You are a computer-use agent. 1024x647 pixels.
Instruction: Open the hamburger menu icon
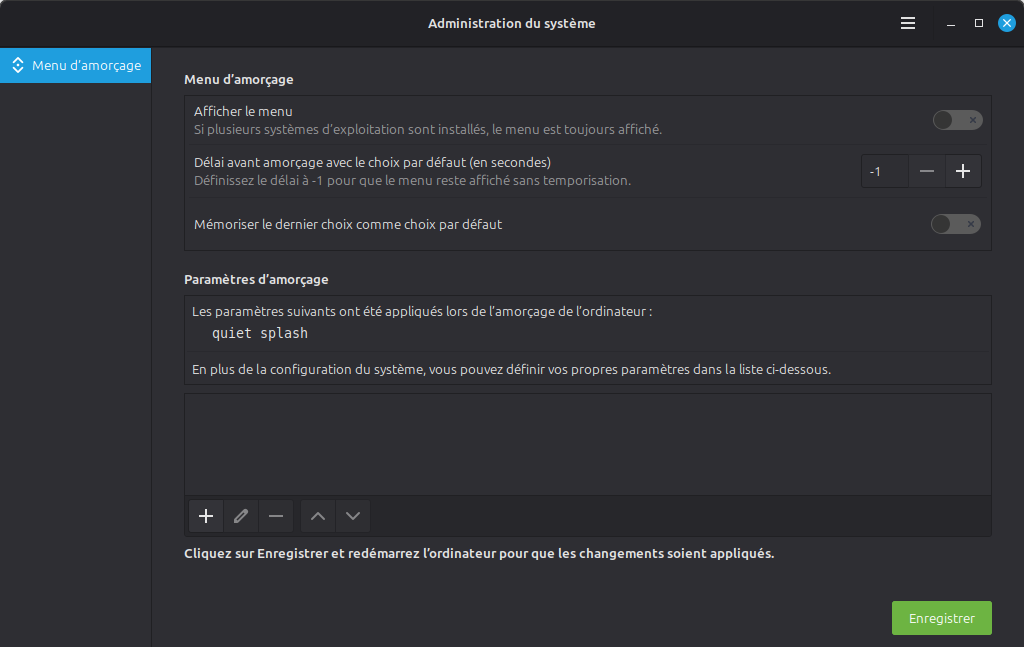[x=907, y=22]
